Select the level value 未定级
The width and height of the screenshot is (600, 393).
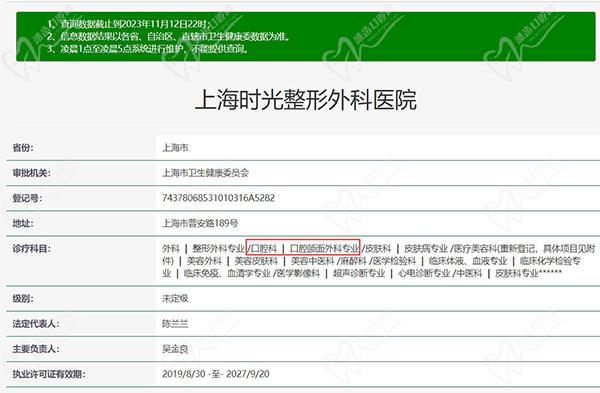[x=175, y=298]
